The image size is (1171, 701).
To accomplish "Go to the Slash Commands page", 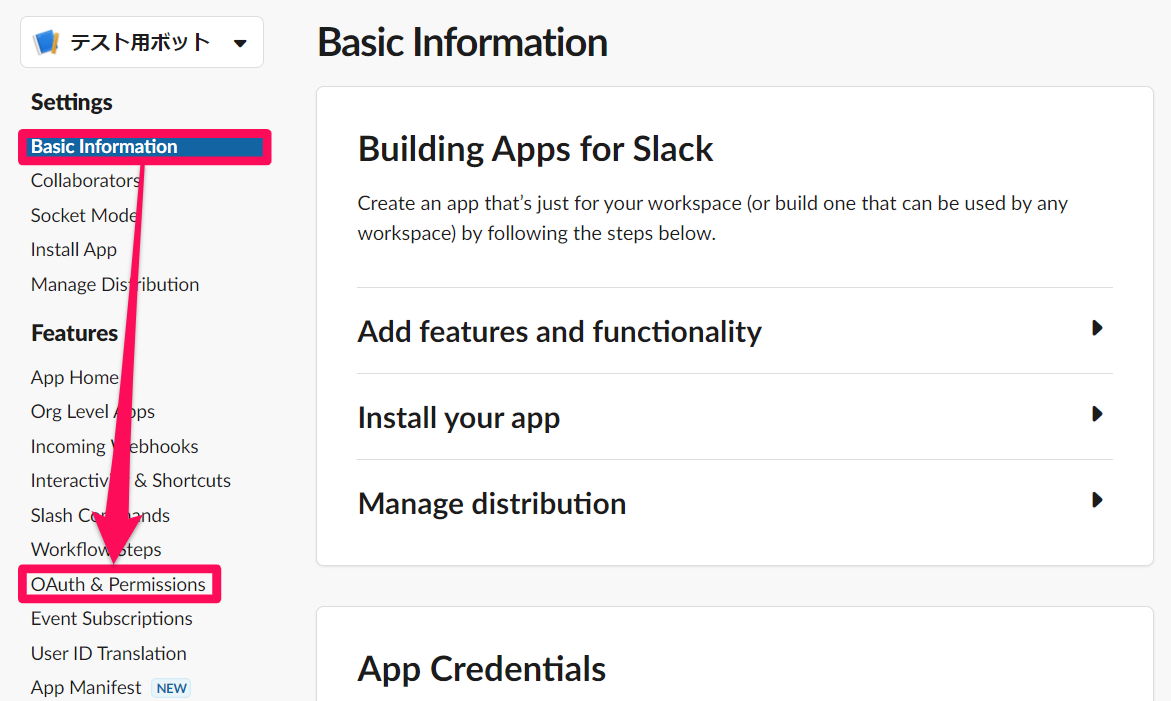I will [100, 515].
